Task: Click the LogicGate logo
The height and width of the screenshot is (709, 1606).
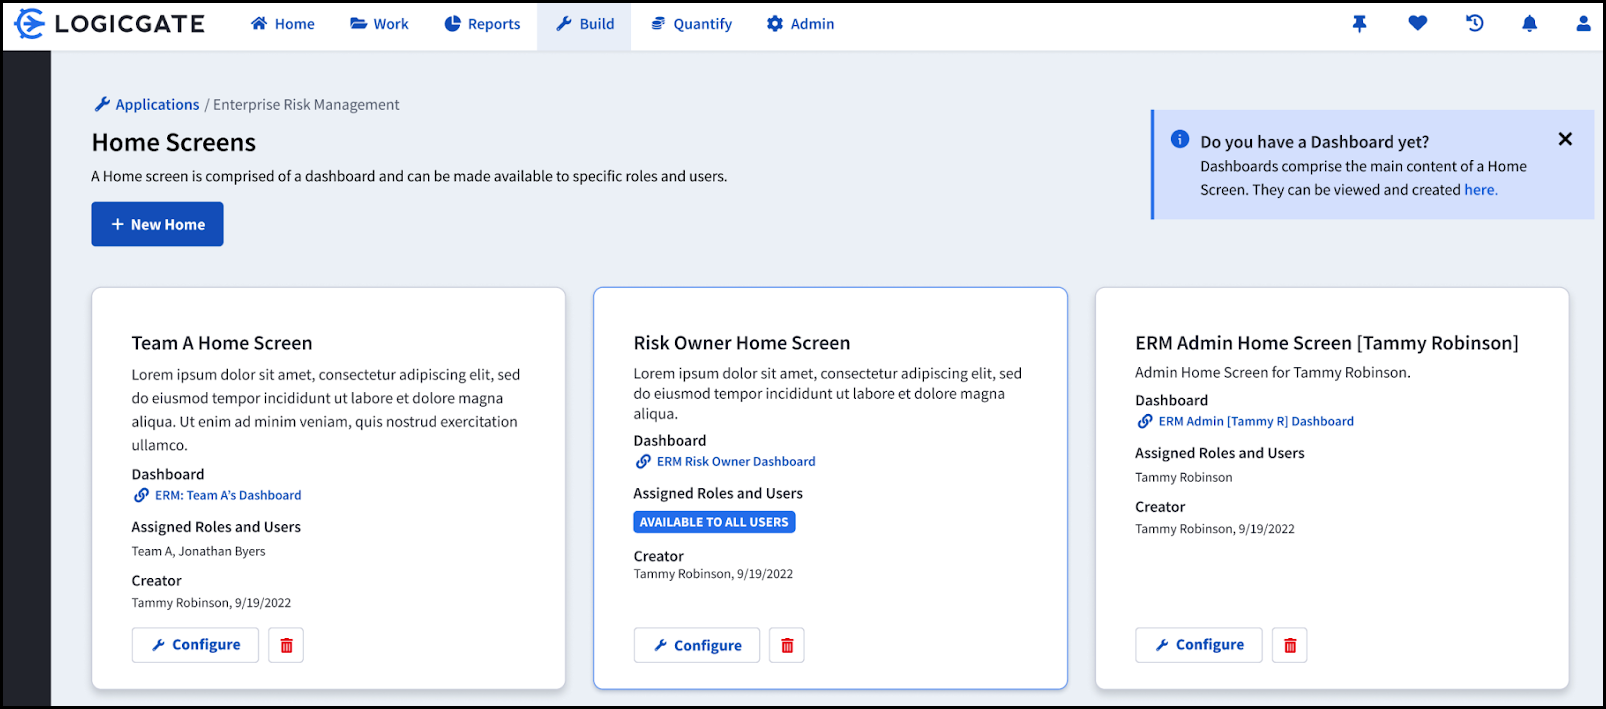Action: tap(109, 24)
